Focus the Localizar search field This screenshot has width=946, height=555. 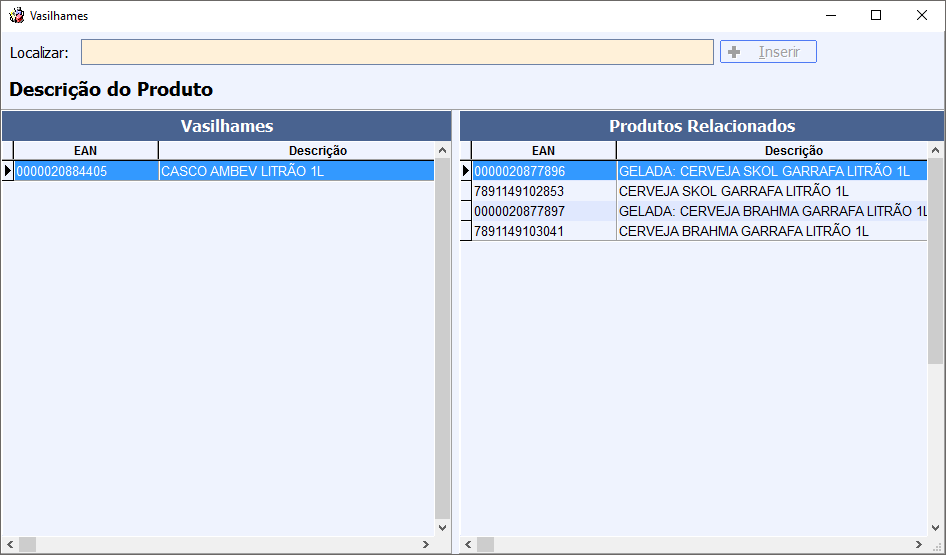click(397, 52)
